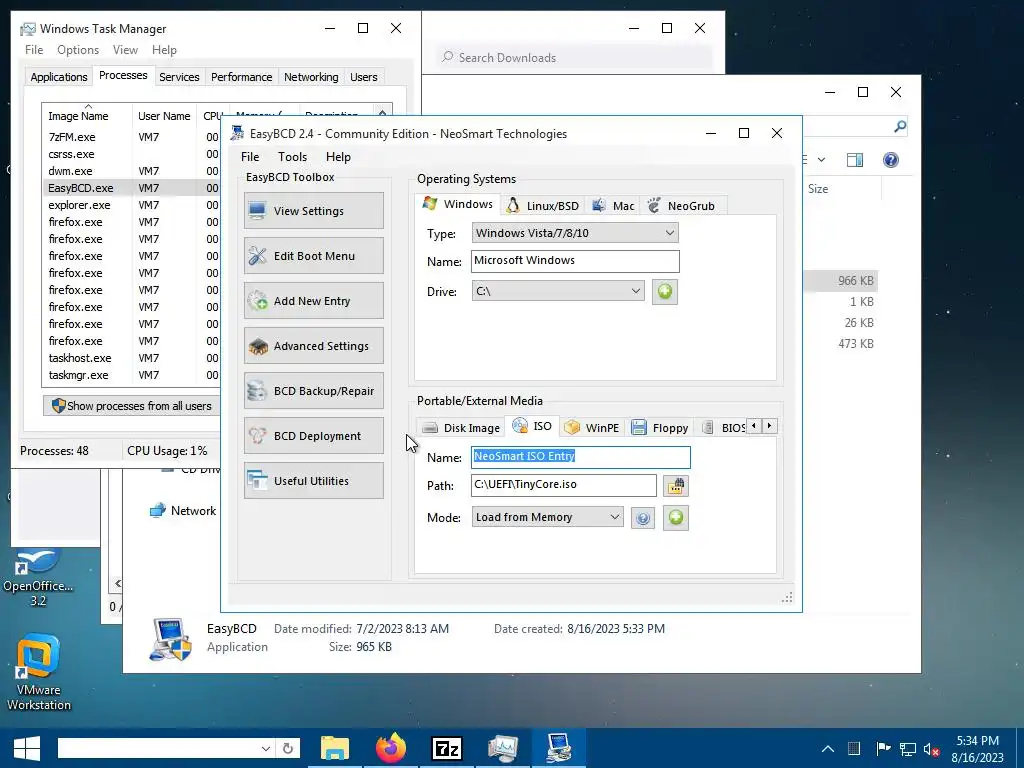
Task: Open BCD Deployment page
Action: 313,436
